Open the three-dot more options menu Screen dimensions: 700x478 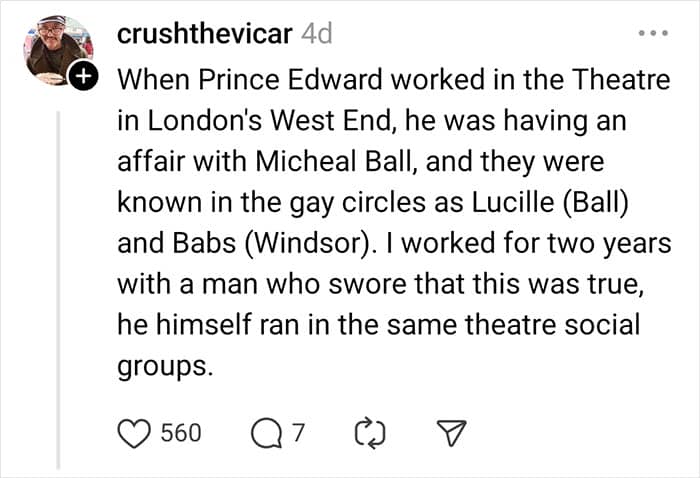pos(653,34)
